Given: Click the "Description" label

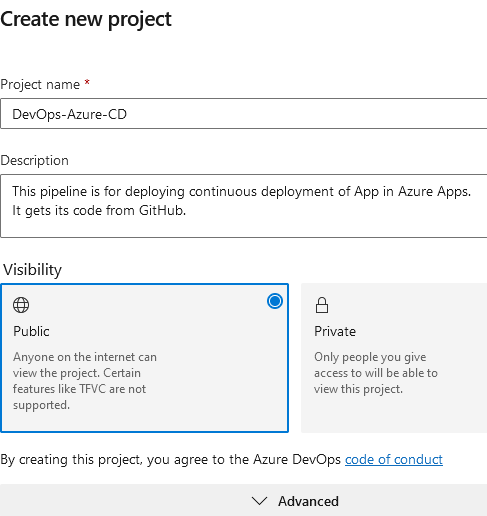Looking at the screenshot, I should (x=34, y=160).
